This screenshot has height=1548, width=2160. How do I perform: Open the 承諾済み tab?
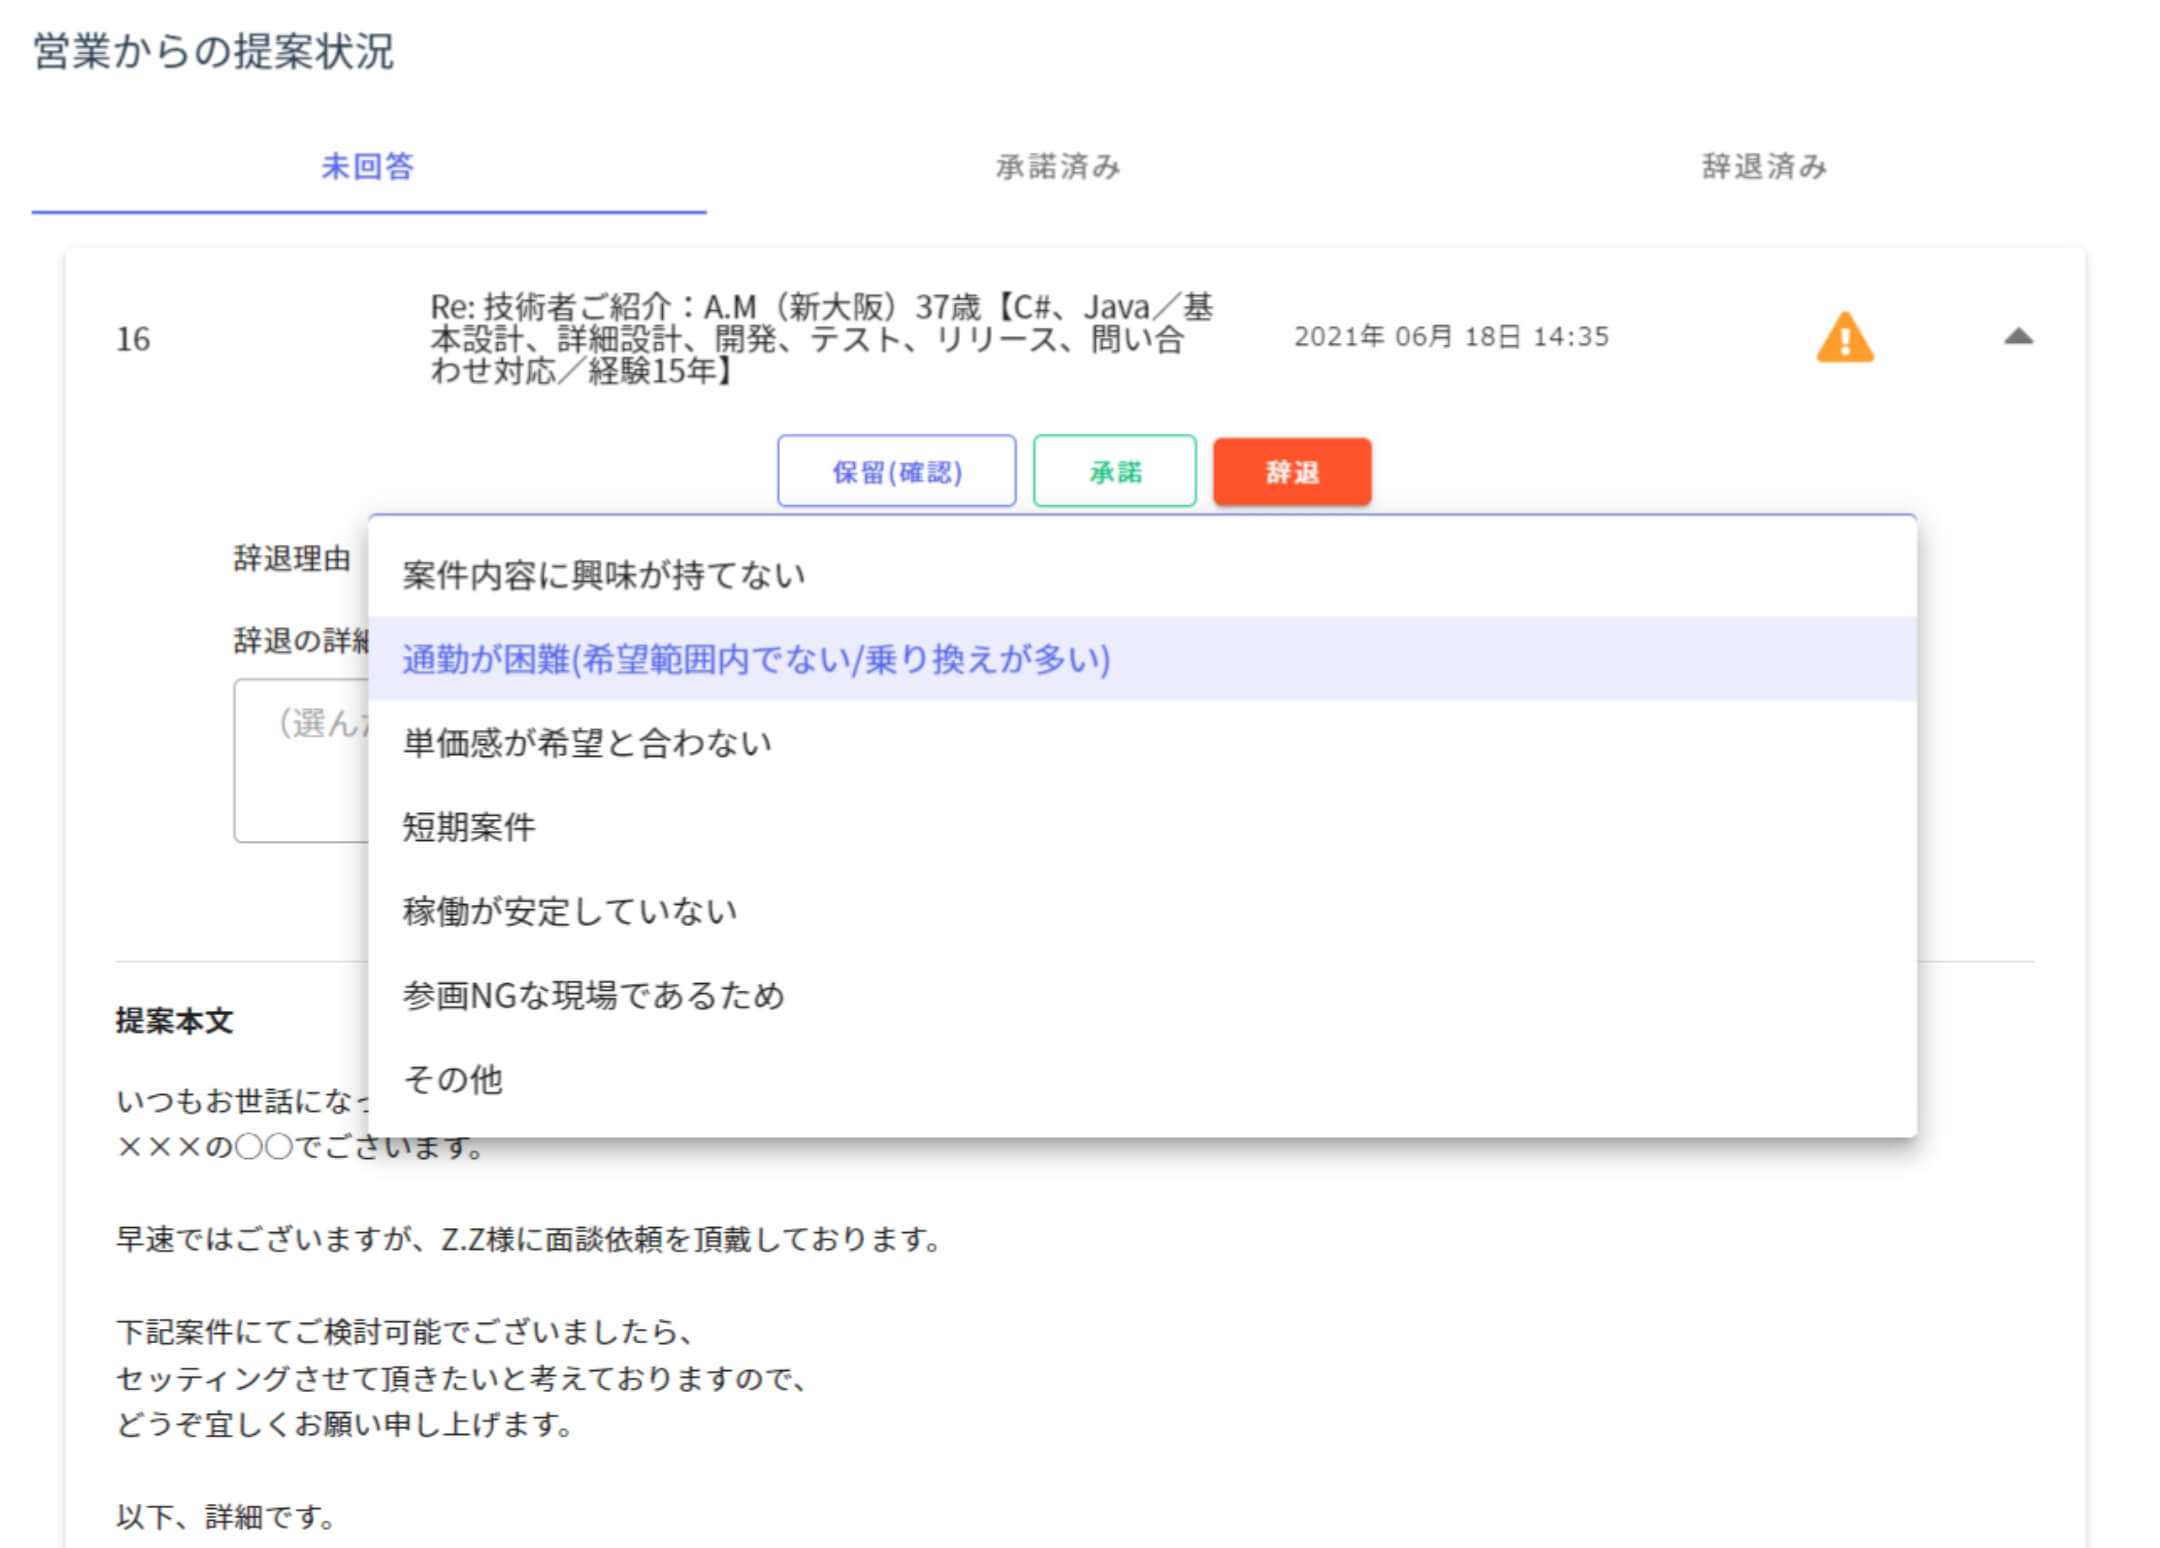click(1058, 167)
